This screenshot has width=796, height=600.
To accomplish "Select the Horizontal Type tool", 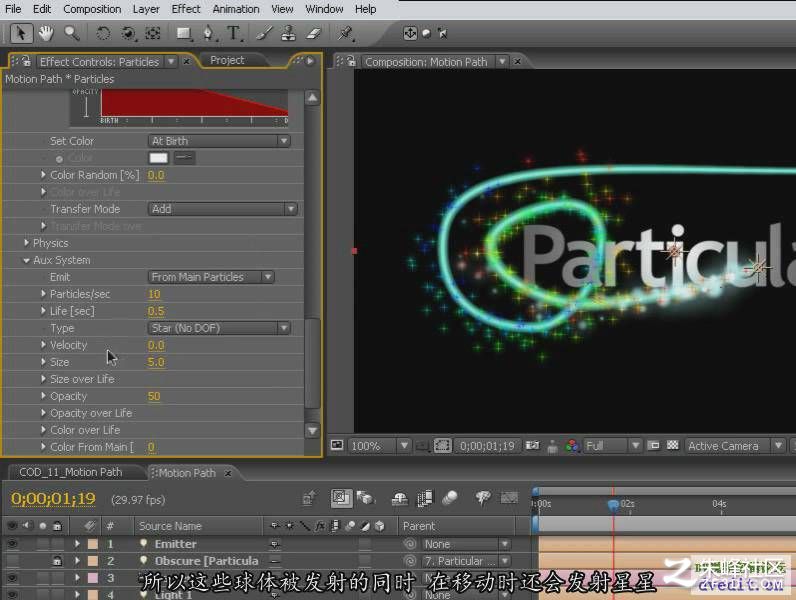I will [234, 34].
